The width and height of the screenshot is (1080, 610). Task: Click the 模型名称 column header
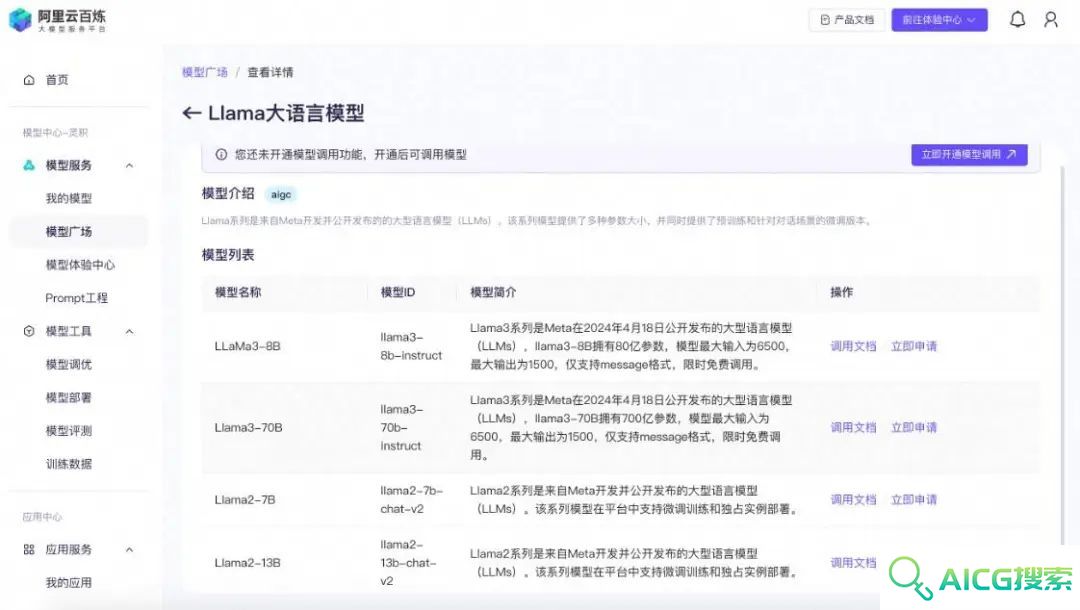(238, 293)
